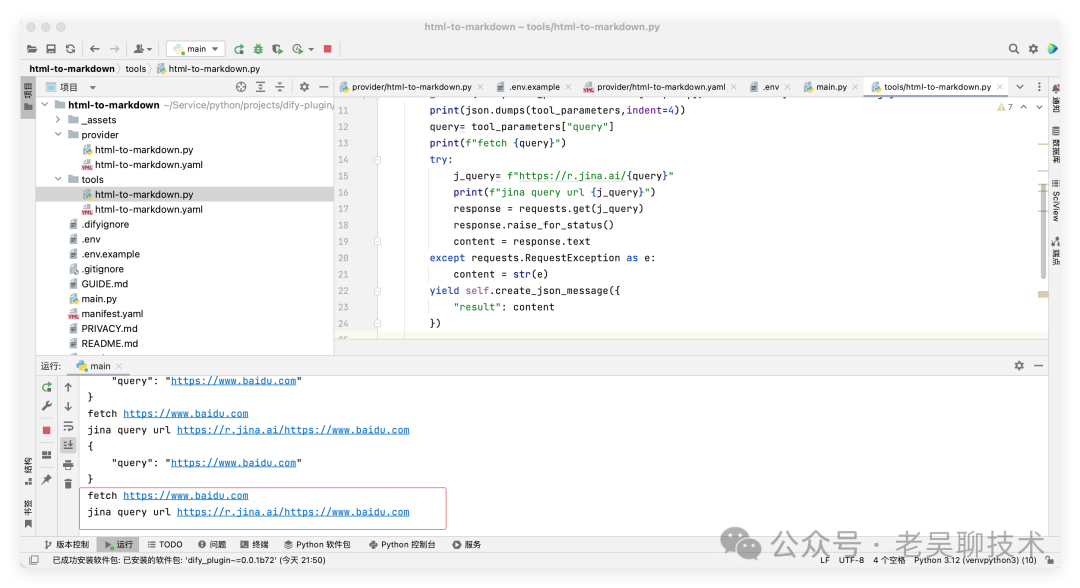Rerun 'main' in Run panel
Screen dimensions: 1080x588
point(47,387)
